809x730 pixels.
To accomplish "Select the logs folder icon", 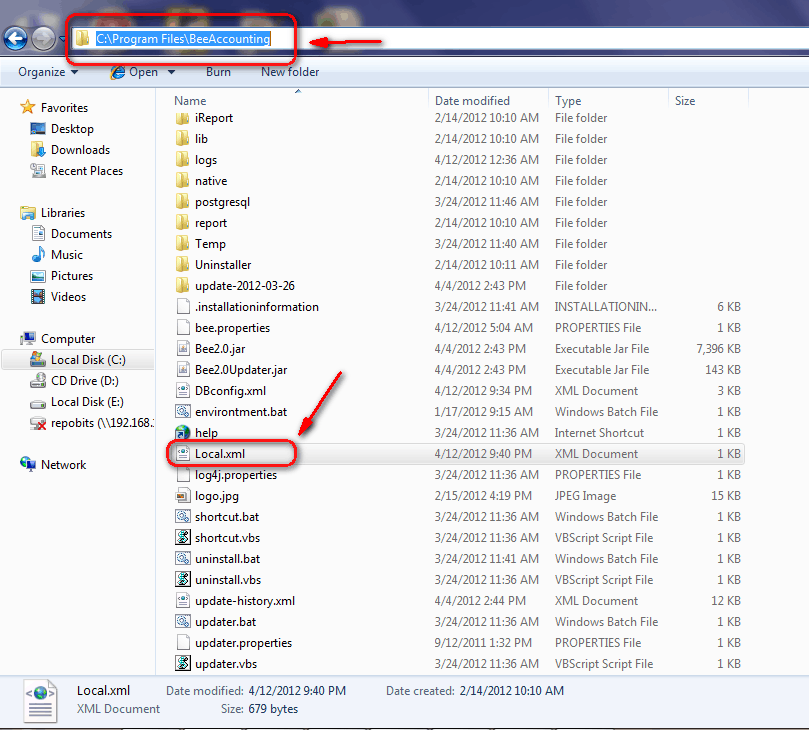I will (x=182, y=160).
